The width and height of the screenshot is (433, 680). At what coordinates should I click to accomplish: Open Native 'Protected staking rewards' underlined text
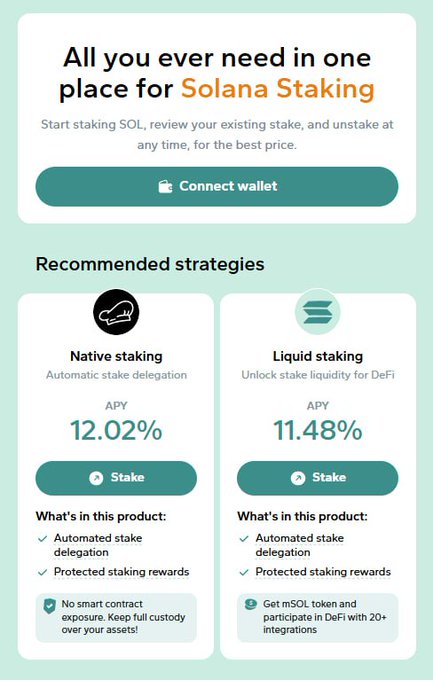click(x=121, y=572)
